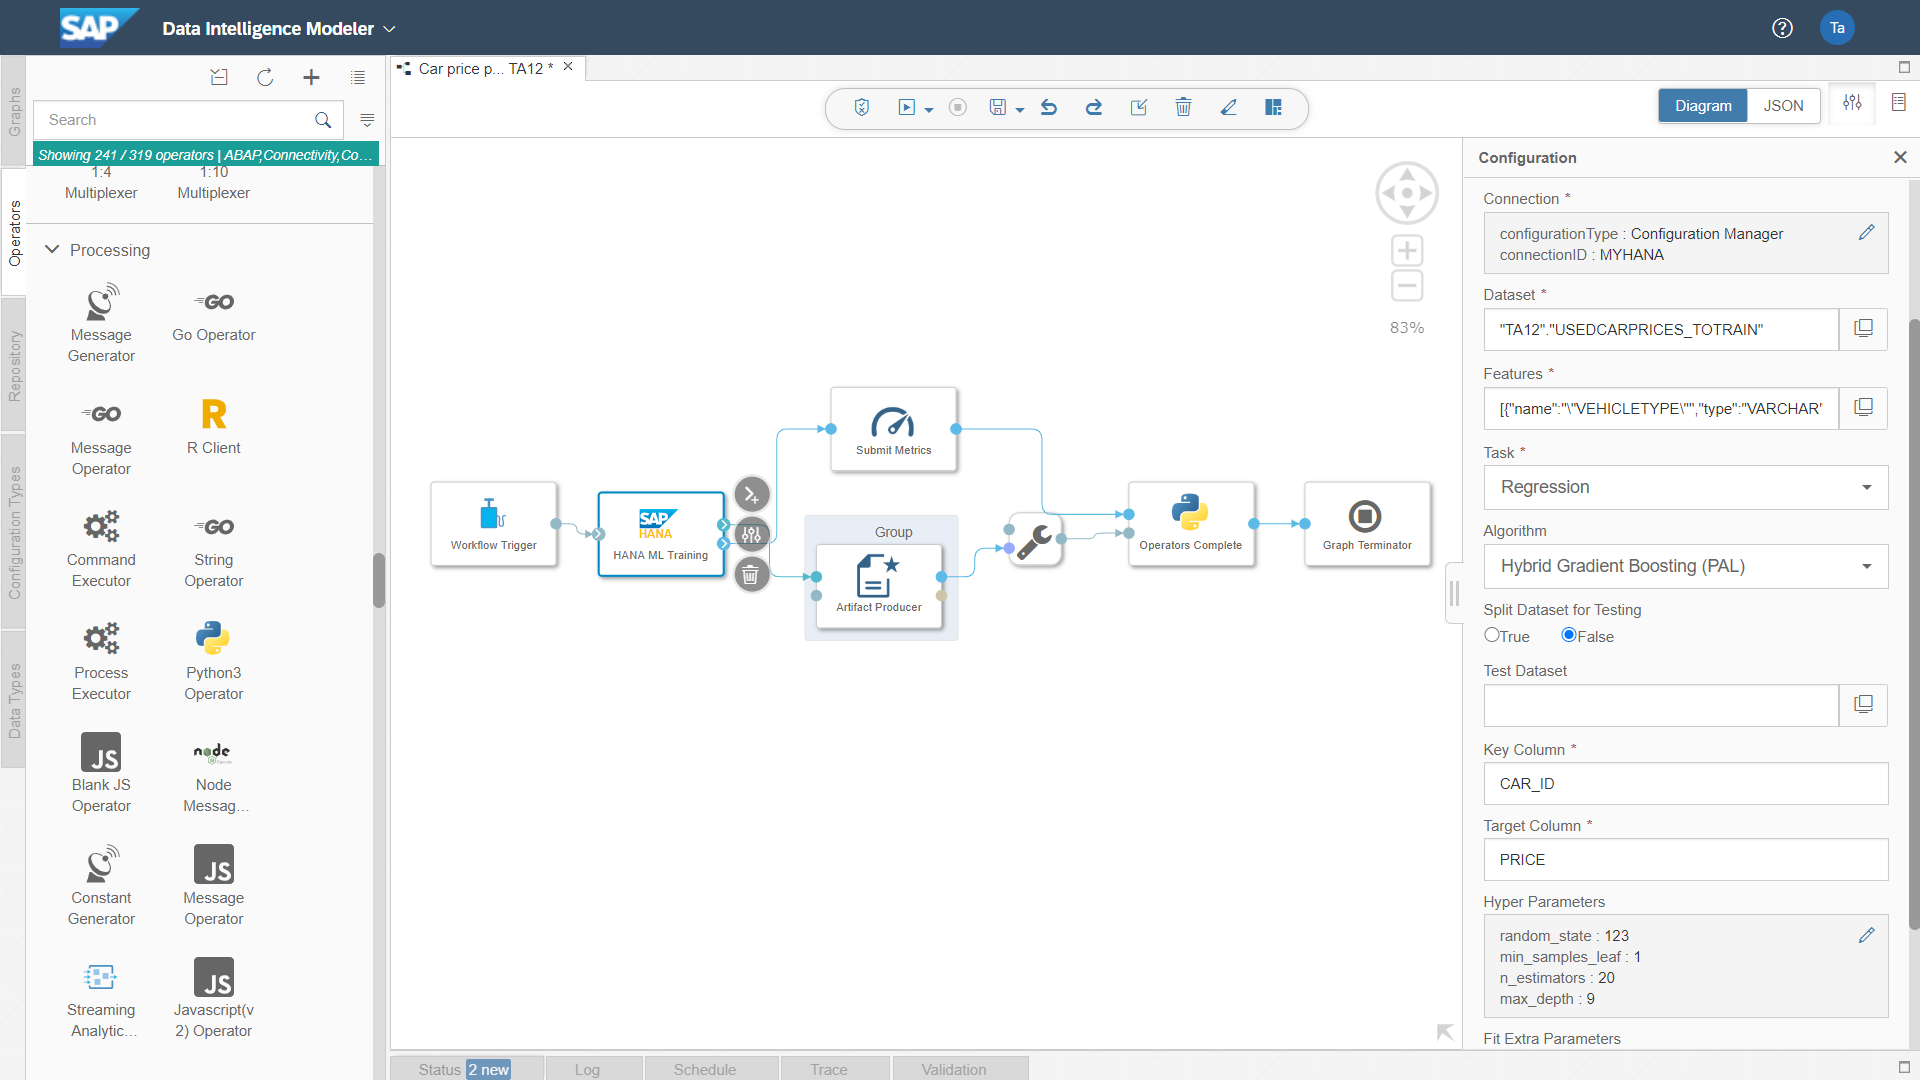Screen dimensions: 1920x1080
Task: Select the validate graph shield icon
Action: coord(861,107)
